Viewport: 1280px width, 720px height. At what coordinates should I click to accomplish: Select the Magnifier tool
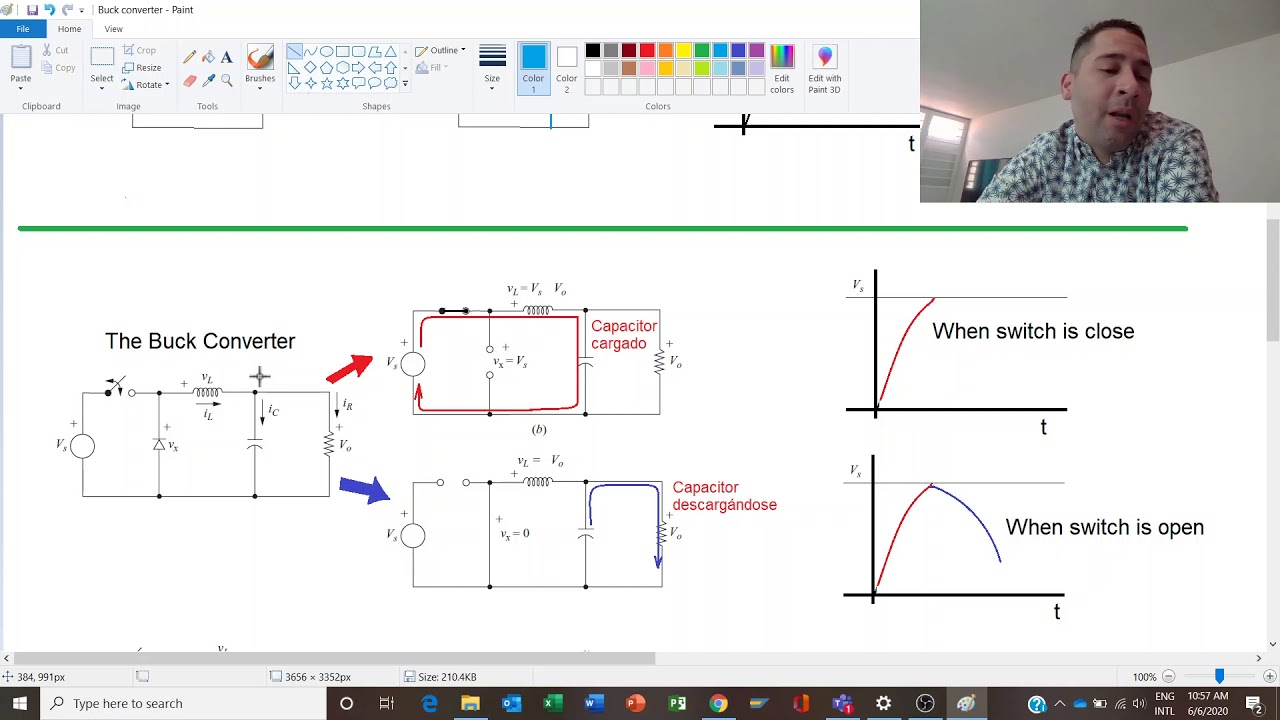click(226, 80)
